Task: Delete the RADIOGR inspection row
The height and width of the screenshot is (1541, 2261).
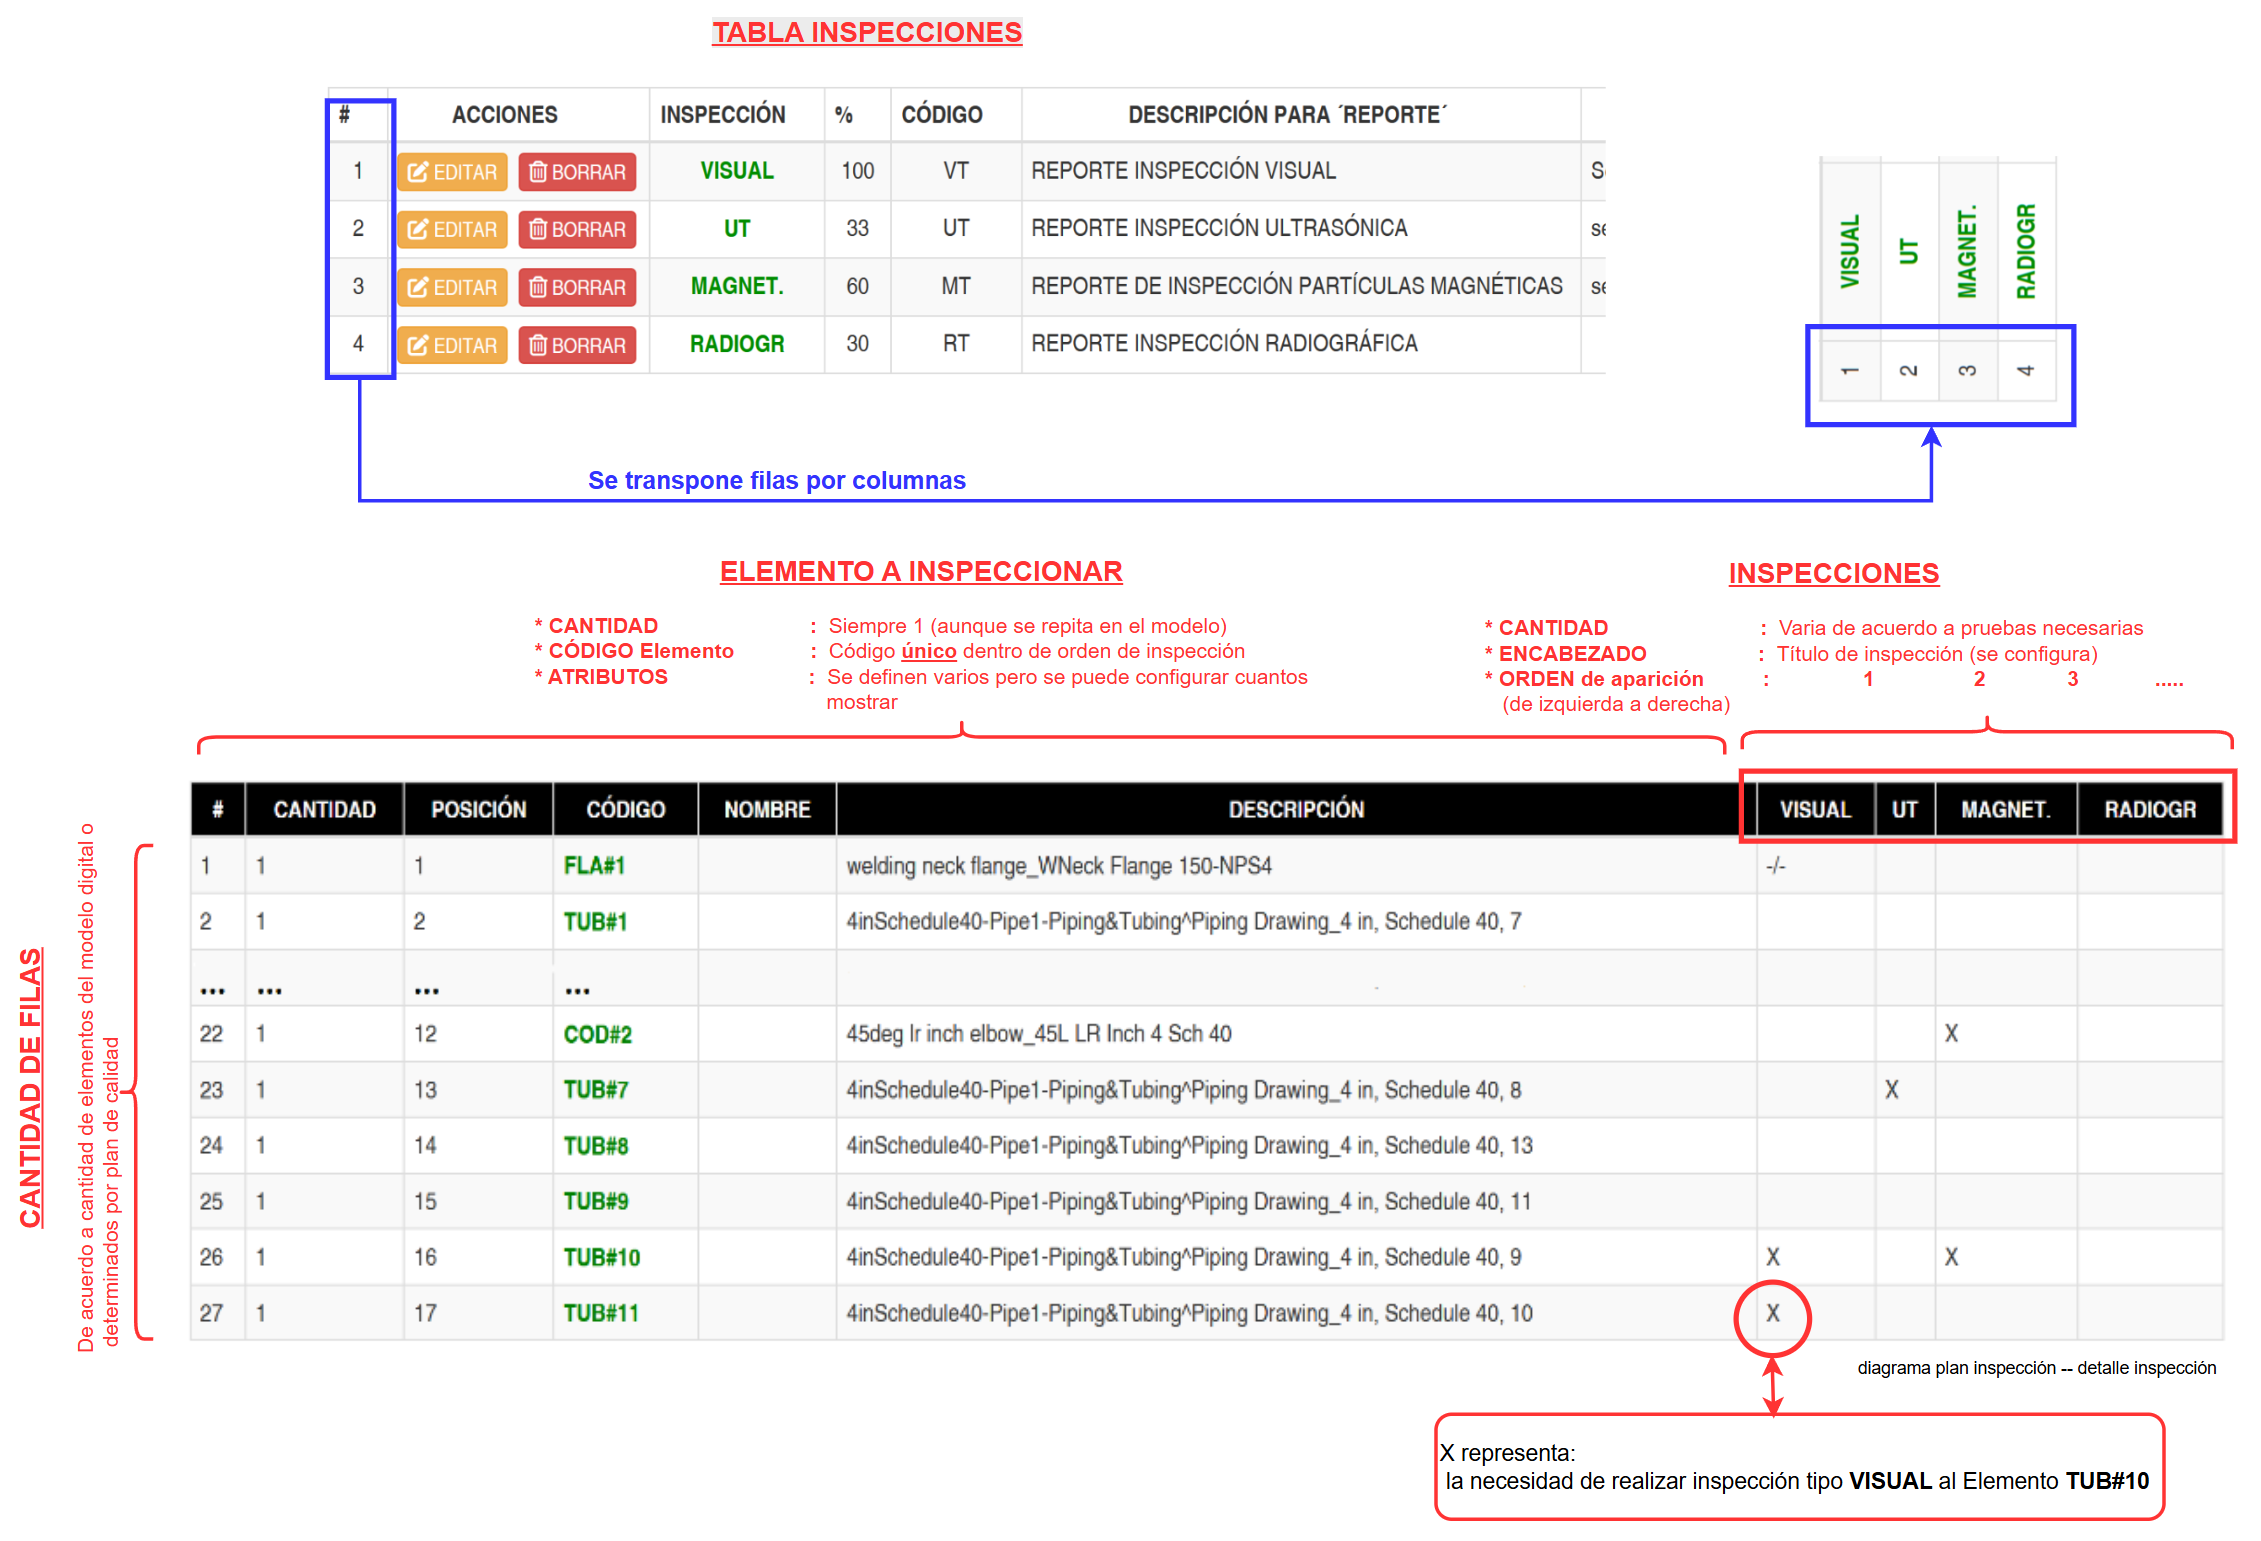Action: click(x=577, y=345)
